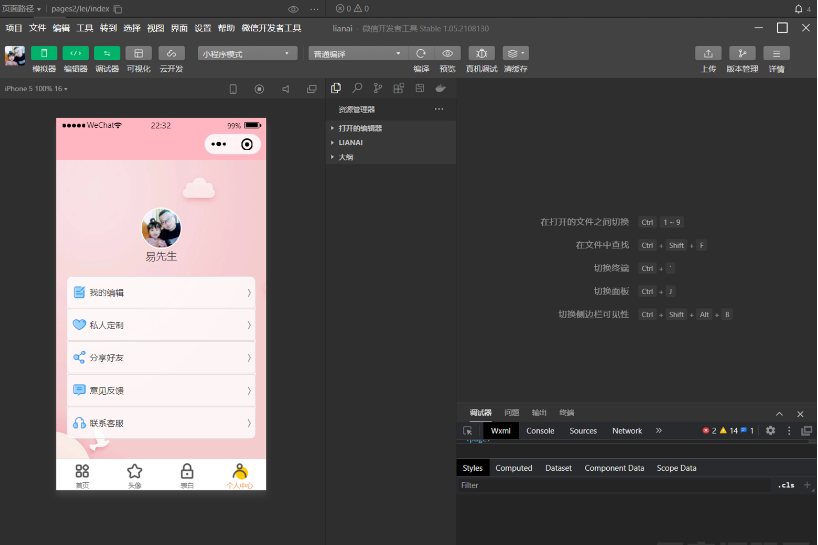The image size is (818, 545).
Task: Click the real device debugging bug icon
Action: (481, 53)
